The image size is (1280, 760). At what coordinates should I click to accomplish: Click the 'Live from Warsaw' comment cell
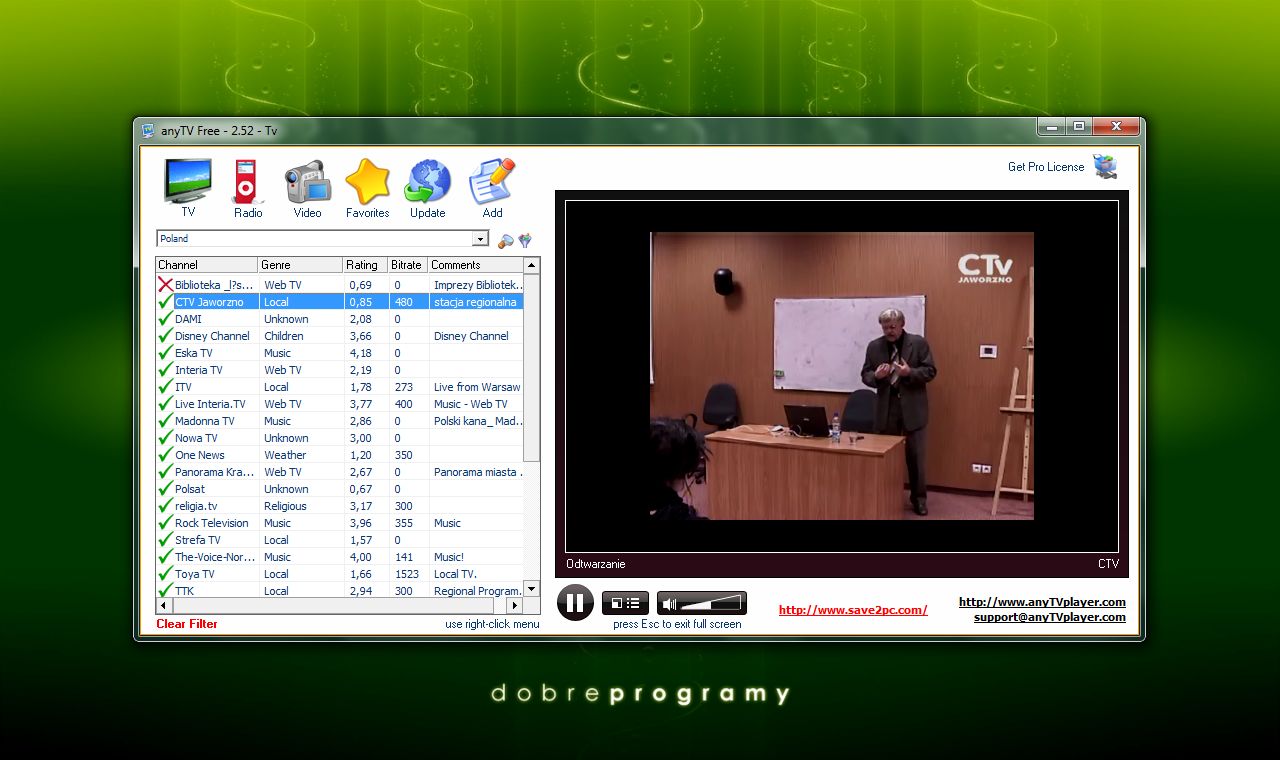coord(477,387)
